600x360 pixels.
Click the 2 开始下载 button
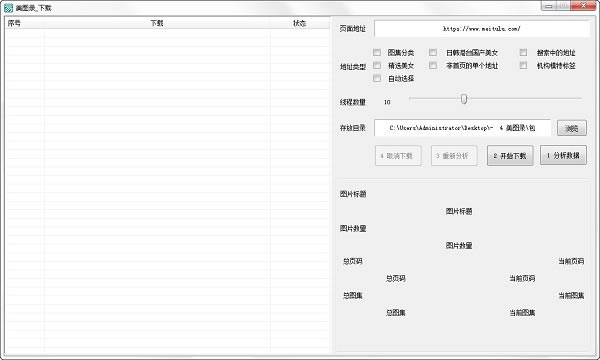click(x=510, y=156)
